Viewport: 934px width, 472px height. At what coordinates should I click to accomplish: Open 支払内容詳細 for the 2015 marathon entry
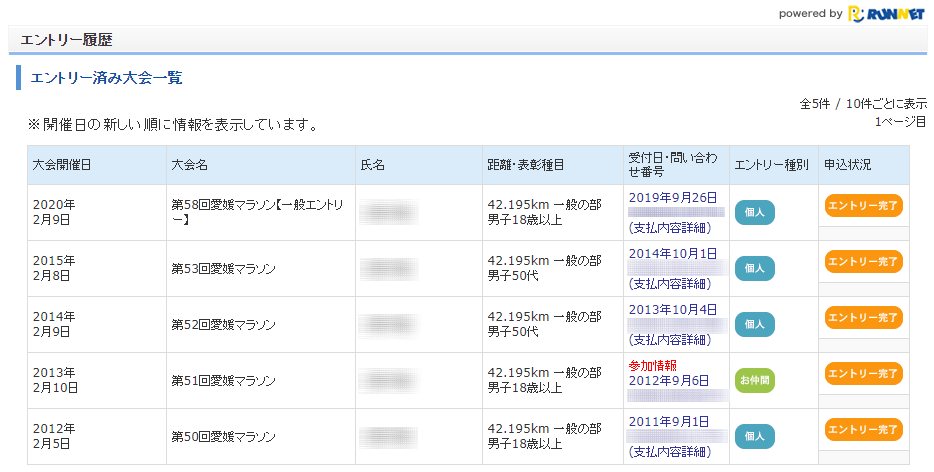pos(670,284)
